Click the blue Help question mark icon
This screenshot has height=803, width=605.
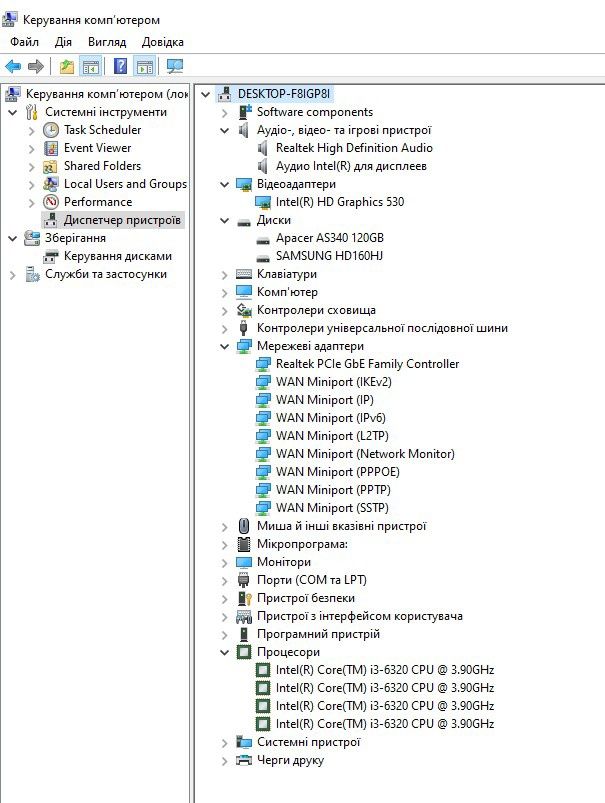click(120, 66)
